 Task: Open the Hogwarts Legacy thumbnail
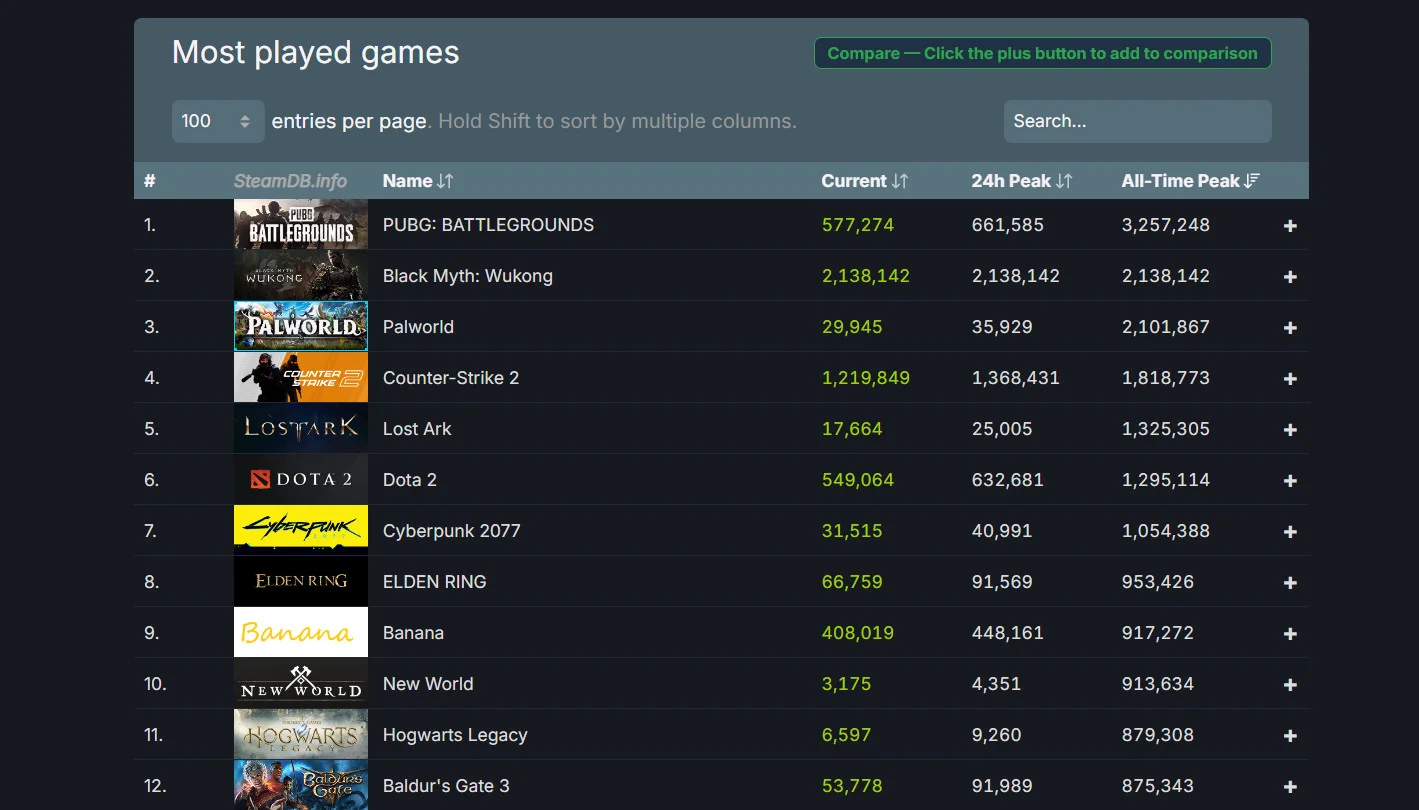(301, 734)
